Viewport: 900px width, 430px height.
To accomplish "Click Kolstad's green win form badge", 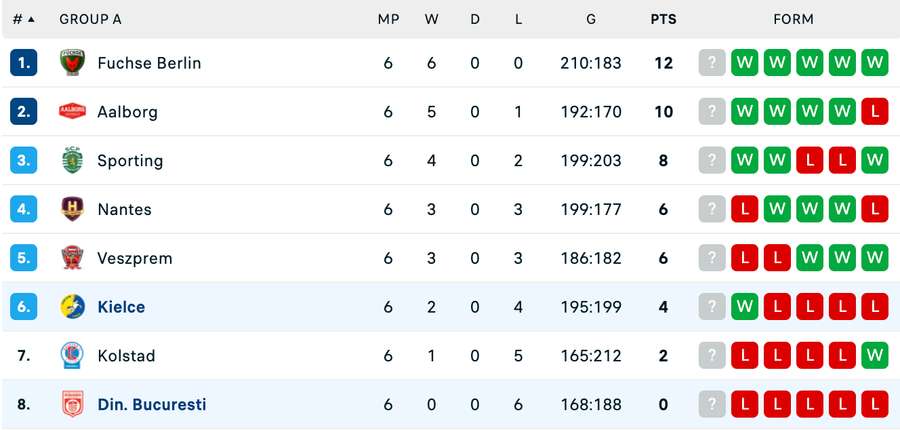I will (x=874, y=355).
